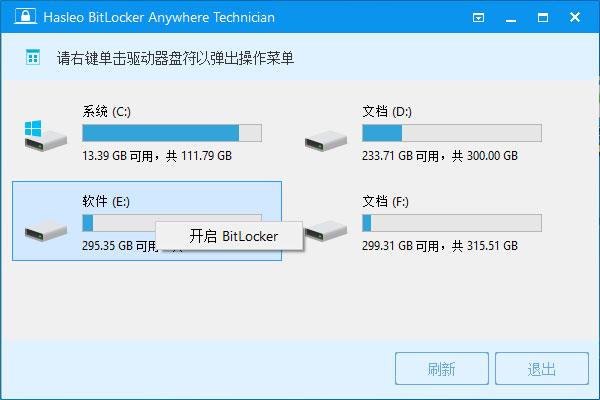This screenshot has width=600, height=400.
Task: Click the D: drive usage bar
Action: coord(451,133)
